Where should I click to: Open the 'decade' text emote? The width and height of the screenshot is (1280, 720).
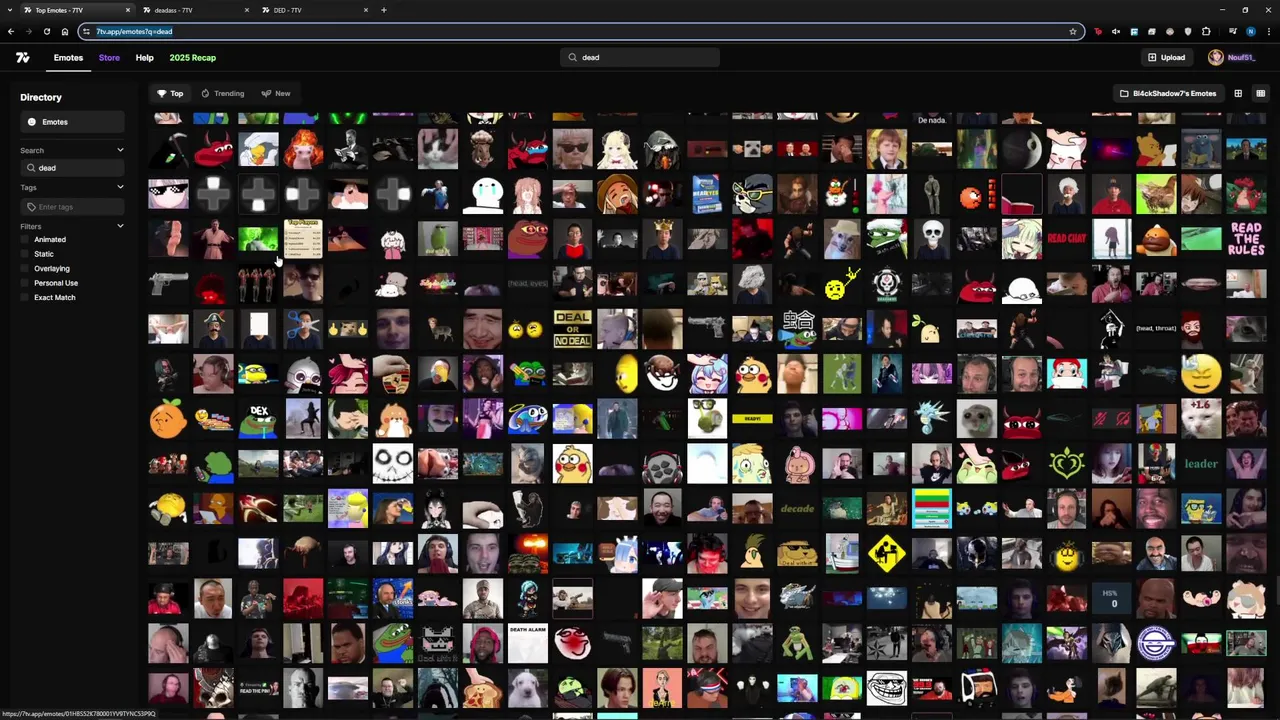click(x=797, y=509)
